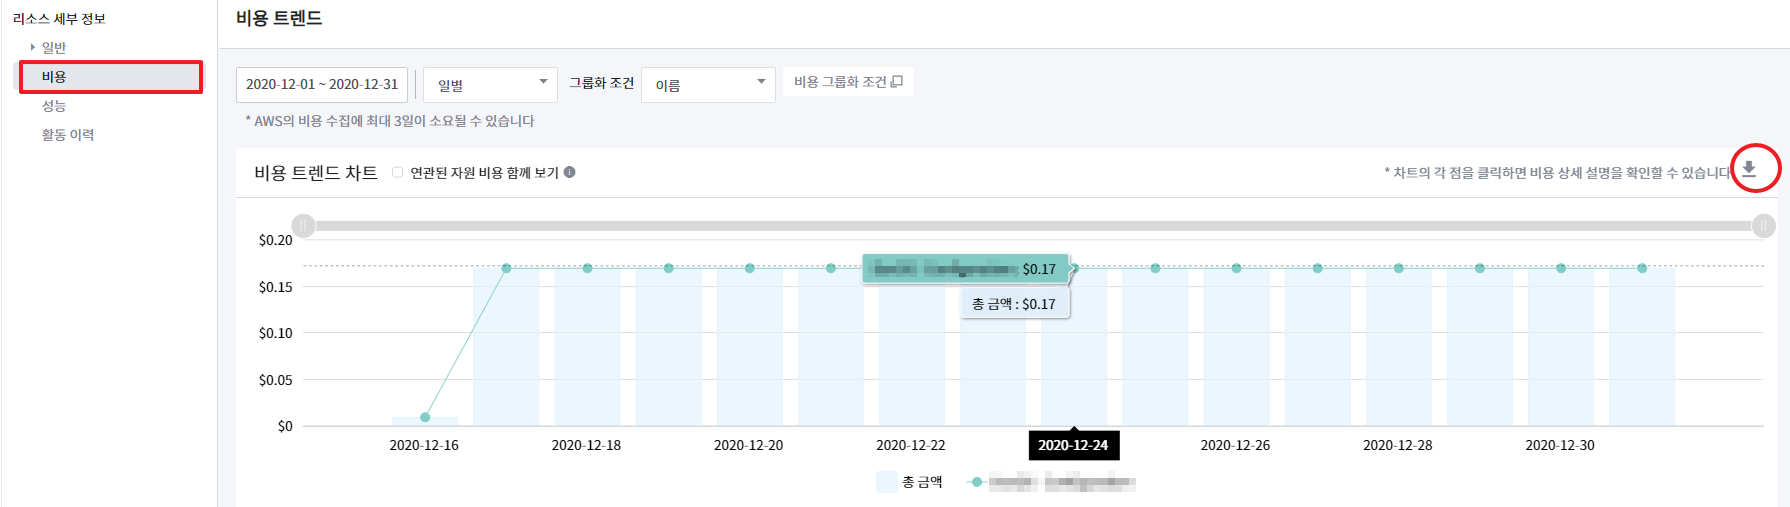Screen dimensions: 1790x507
Task: Open the 활동 이력 menu item
Action: point(68,135)
